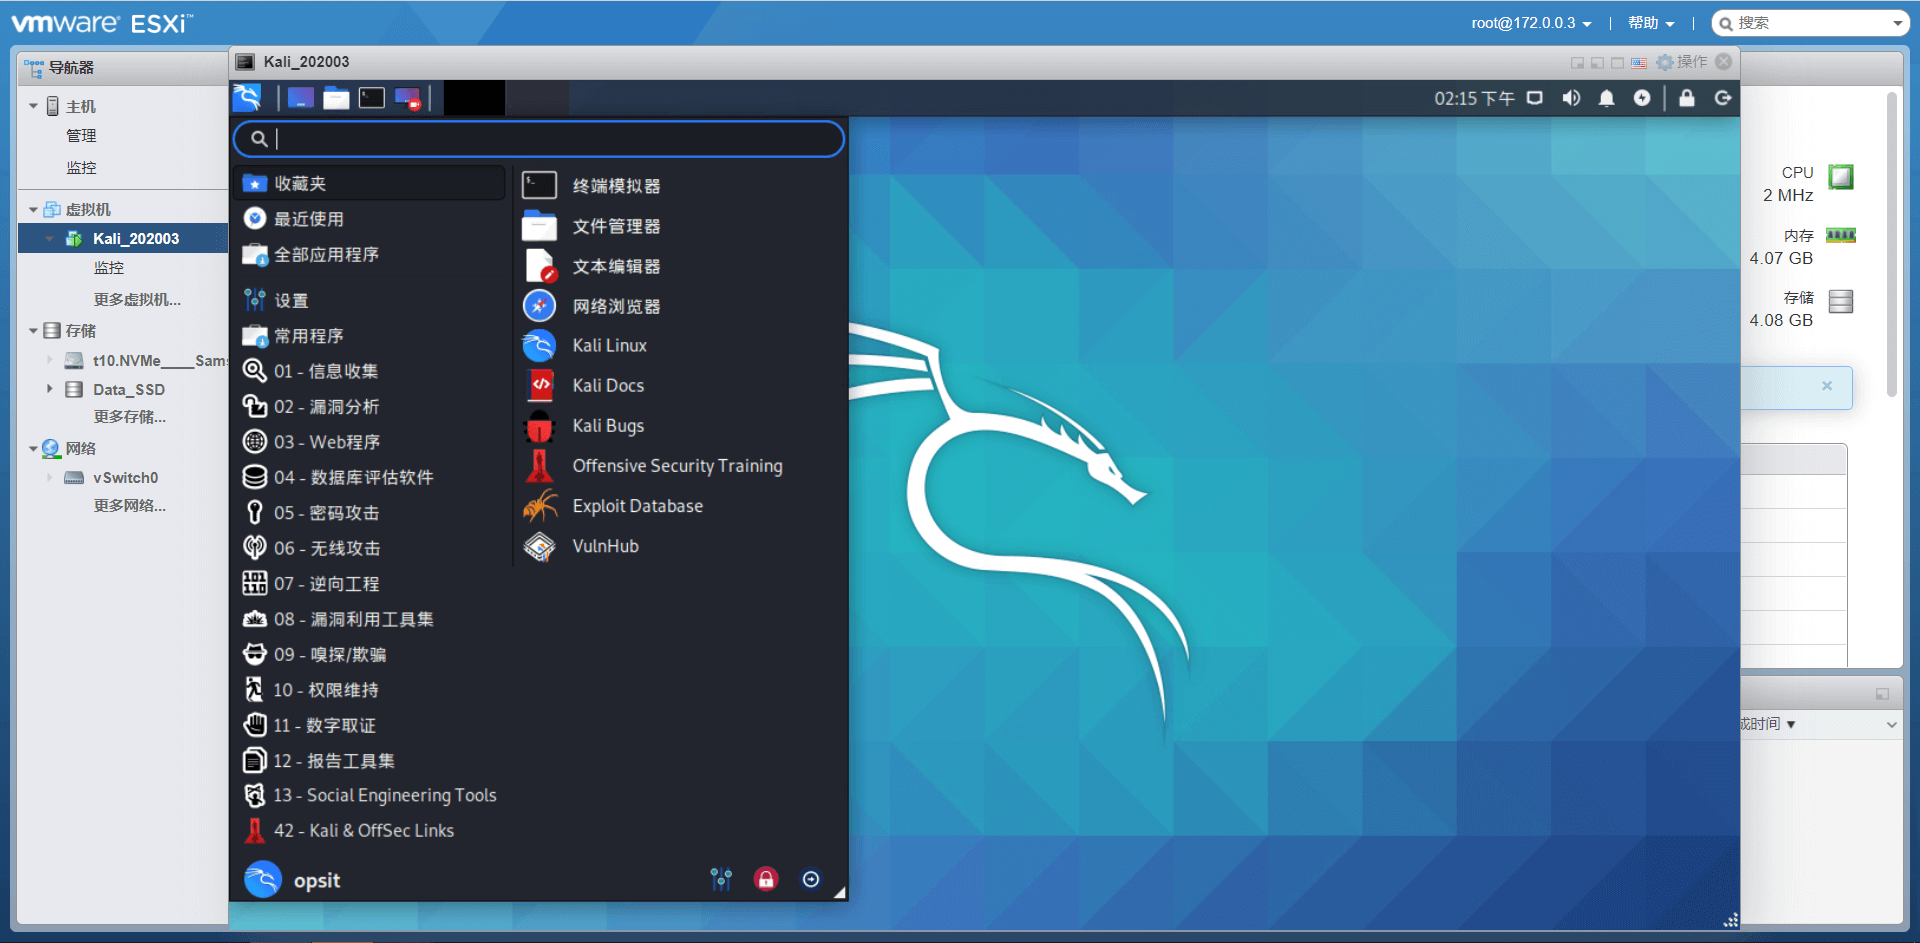Click the keyboard flag icon in console title

click(1639, 63)
